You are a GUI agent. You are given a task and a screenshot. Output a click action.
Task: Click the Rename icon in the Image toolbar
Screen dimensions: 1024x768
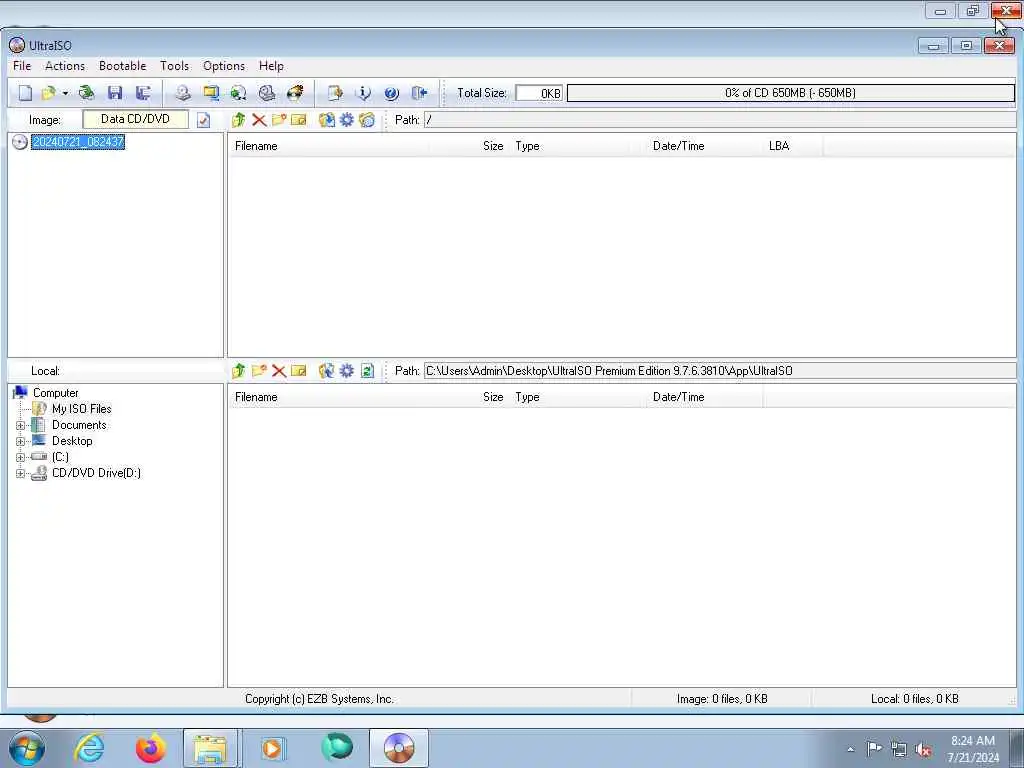coord(299,120)
